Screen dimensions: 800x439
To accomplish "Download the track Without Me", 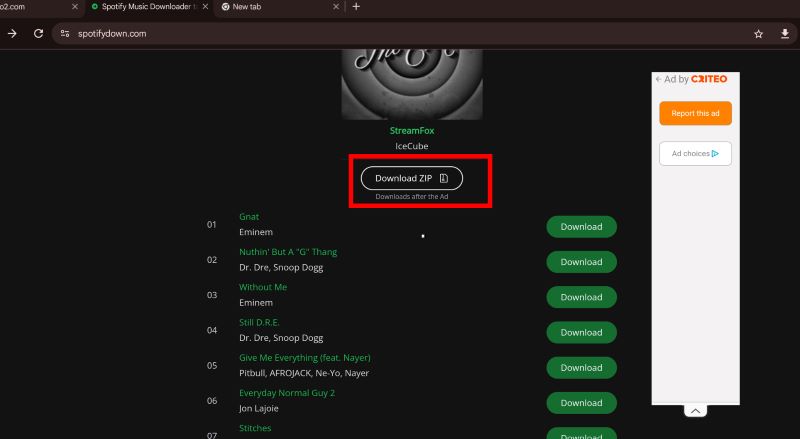I will pos(581,297).
